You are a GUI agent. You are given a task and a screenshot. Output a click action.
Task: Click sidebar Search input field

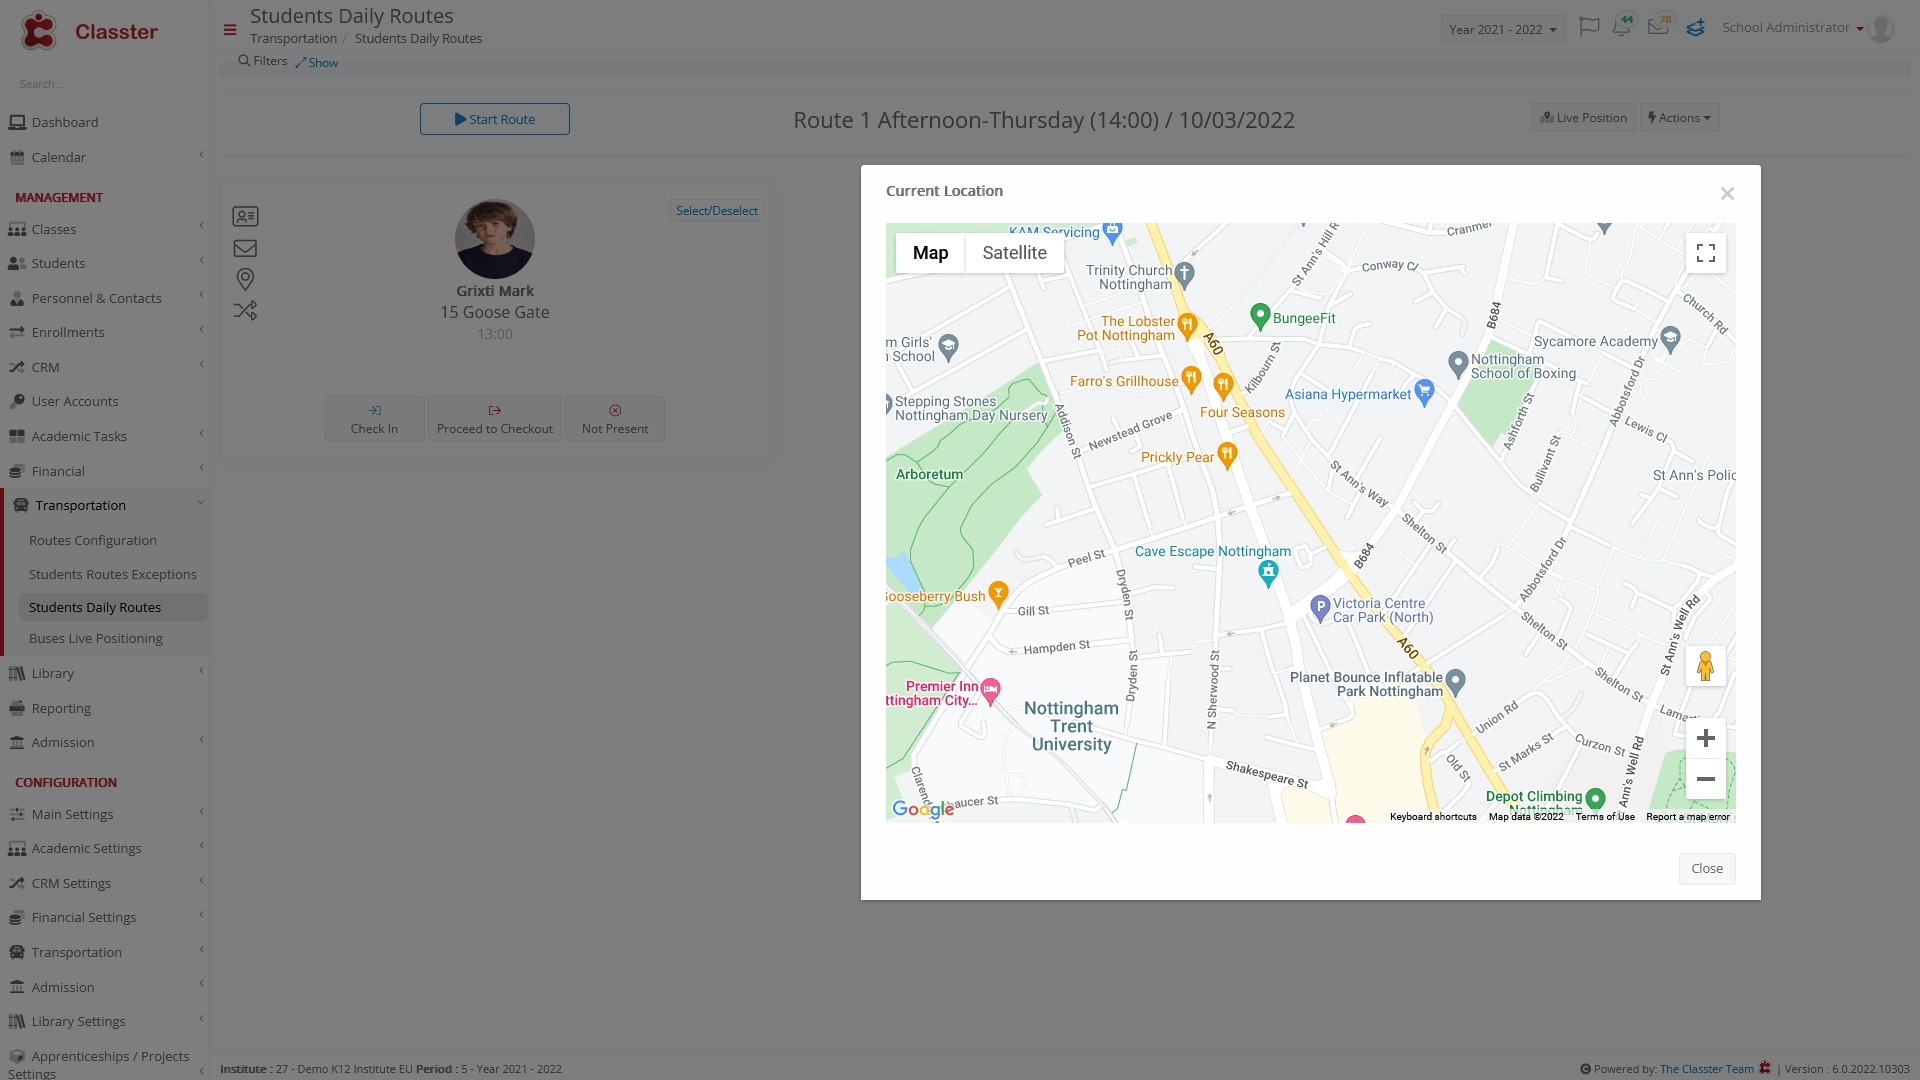click(x=104, y=84)
